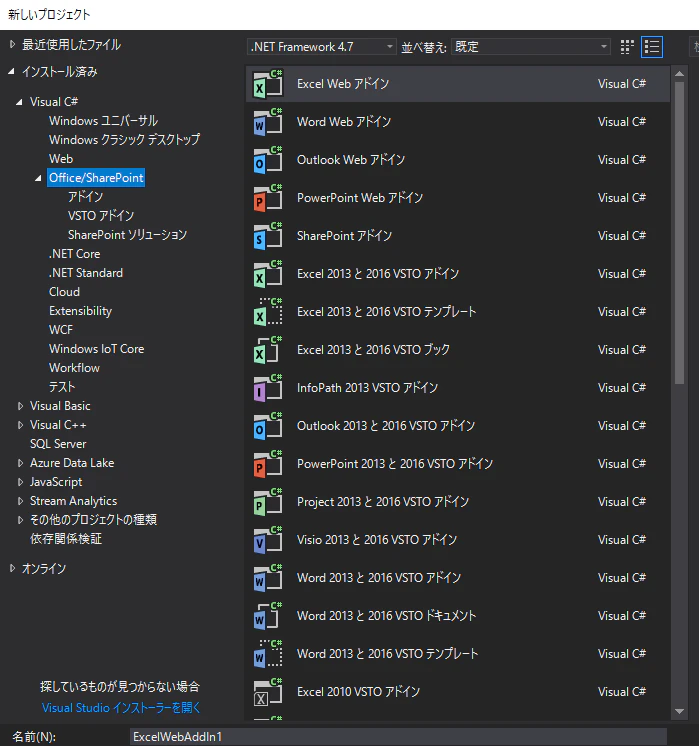Screen dimensions: 699x746
Task: Expand 最近使用したファイル section
Action: coord(12,45)
